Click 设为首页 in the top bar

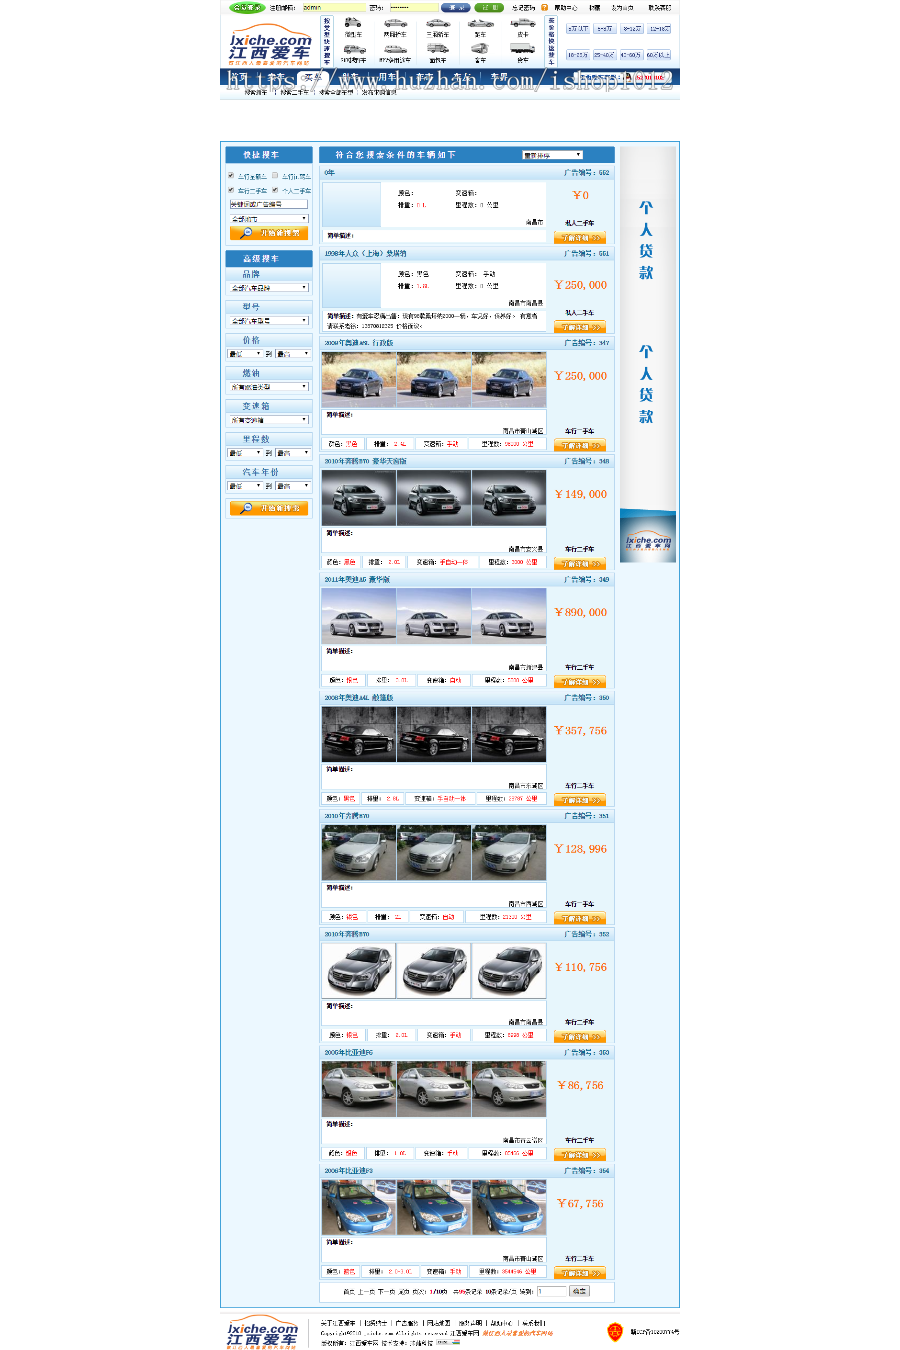point(622,7)
